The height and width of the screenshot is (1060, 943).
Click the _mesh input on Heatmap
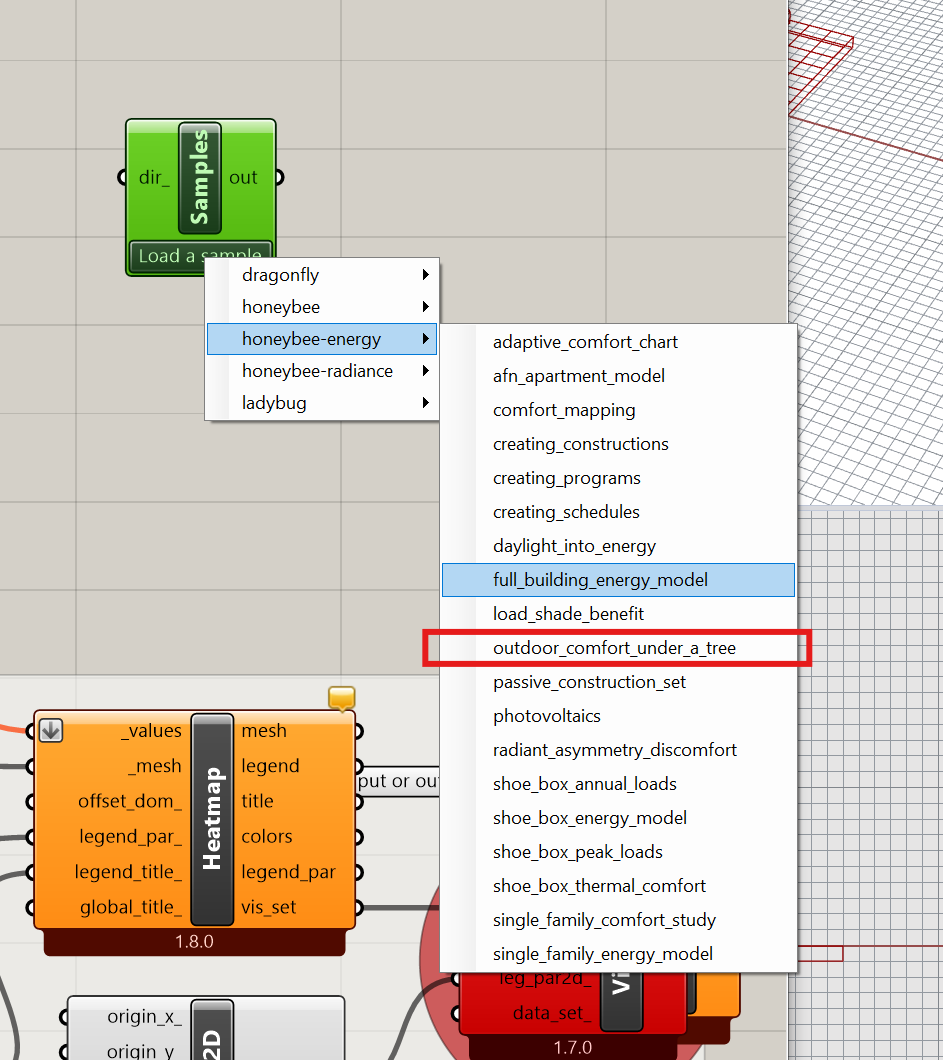155,766
